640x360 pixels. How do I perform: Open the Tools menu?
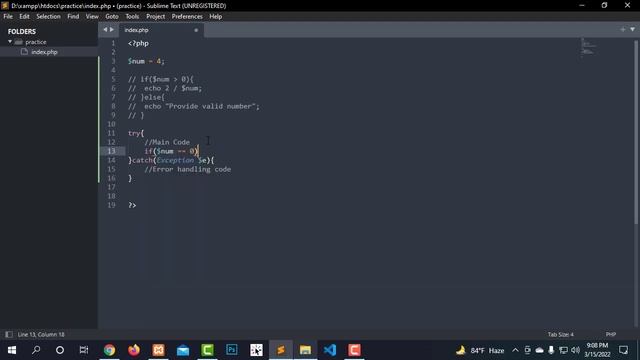pyautogui.click(x=132, y=16)
